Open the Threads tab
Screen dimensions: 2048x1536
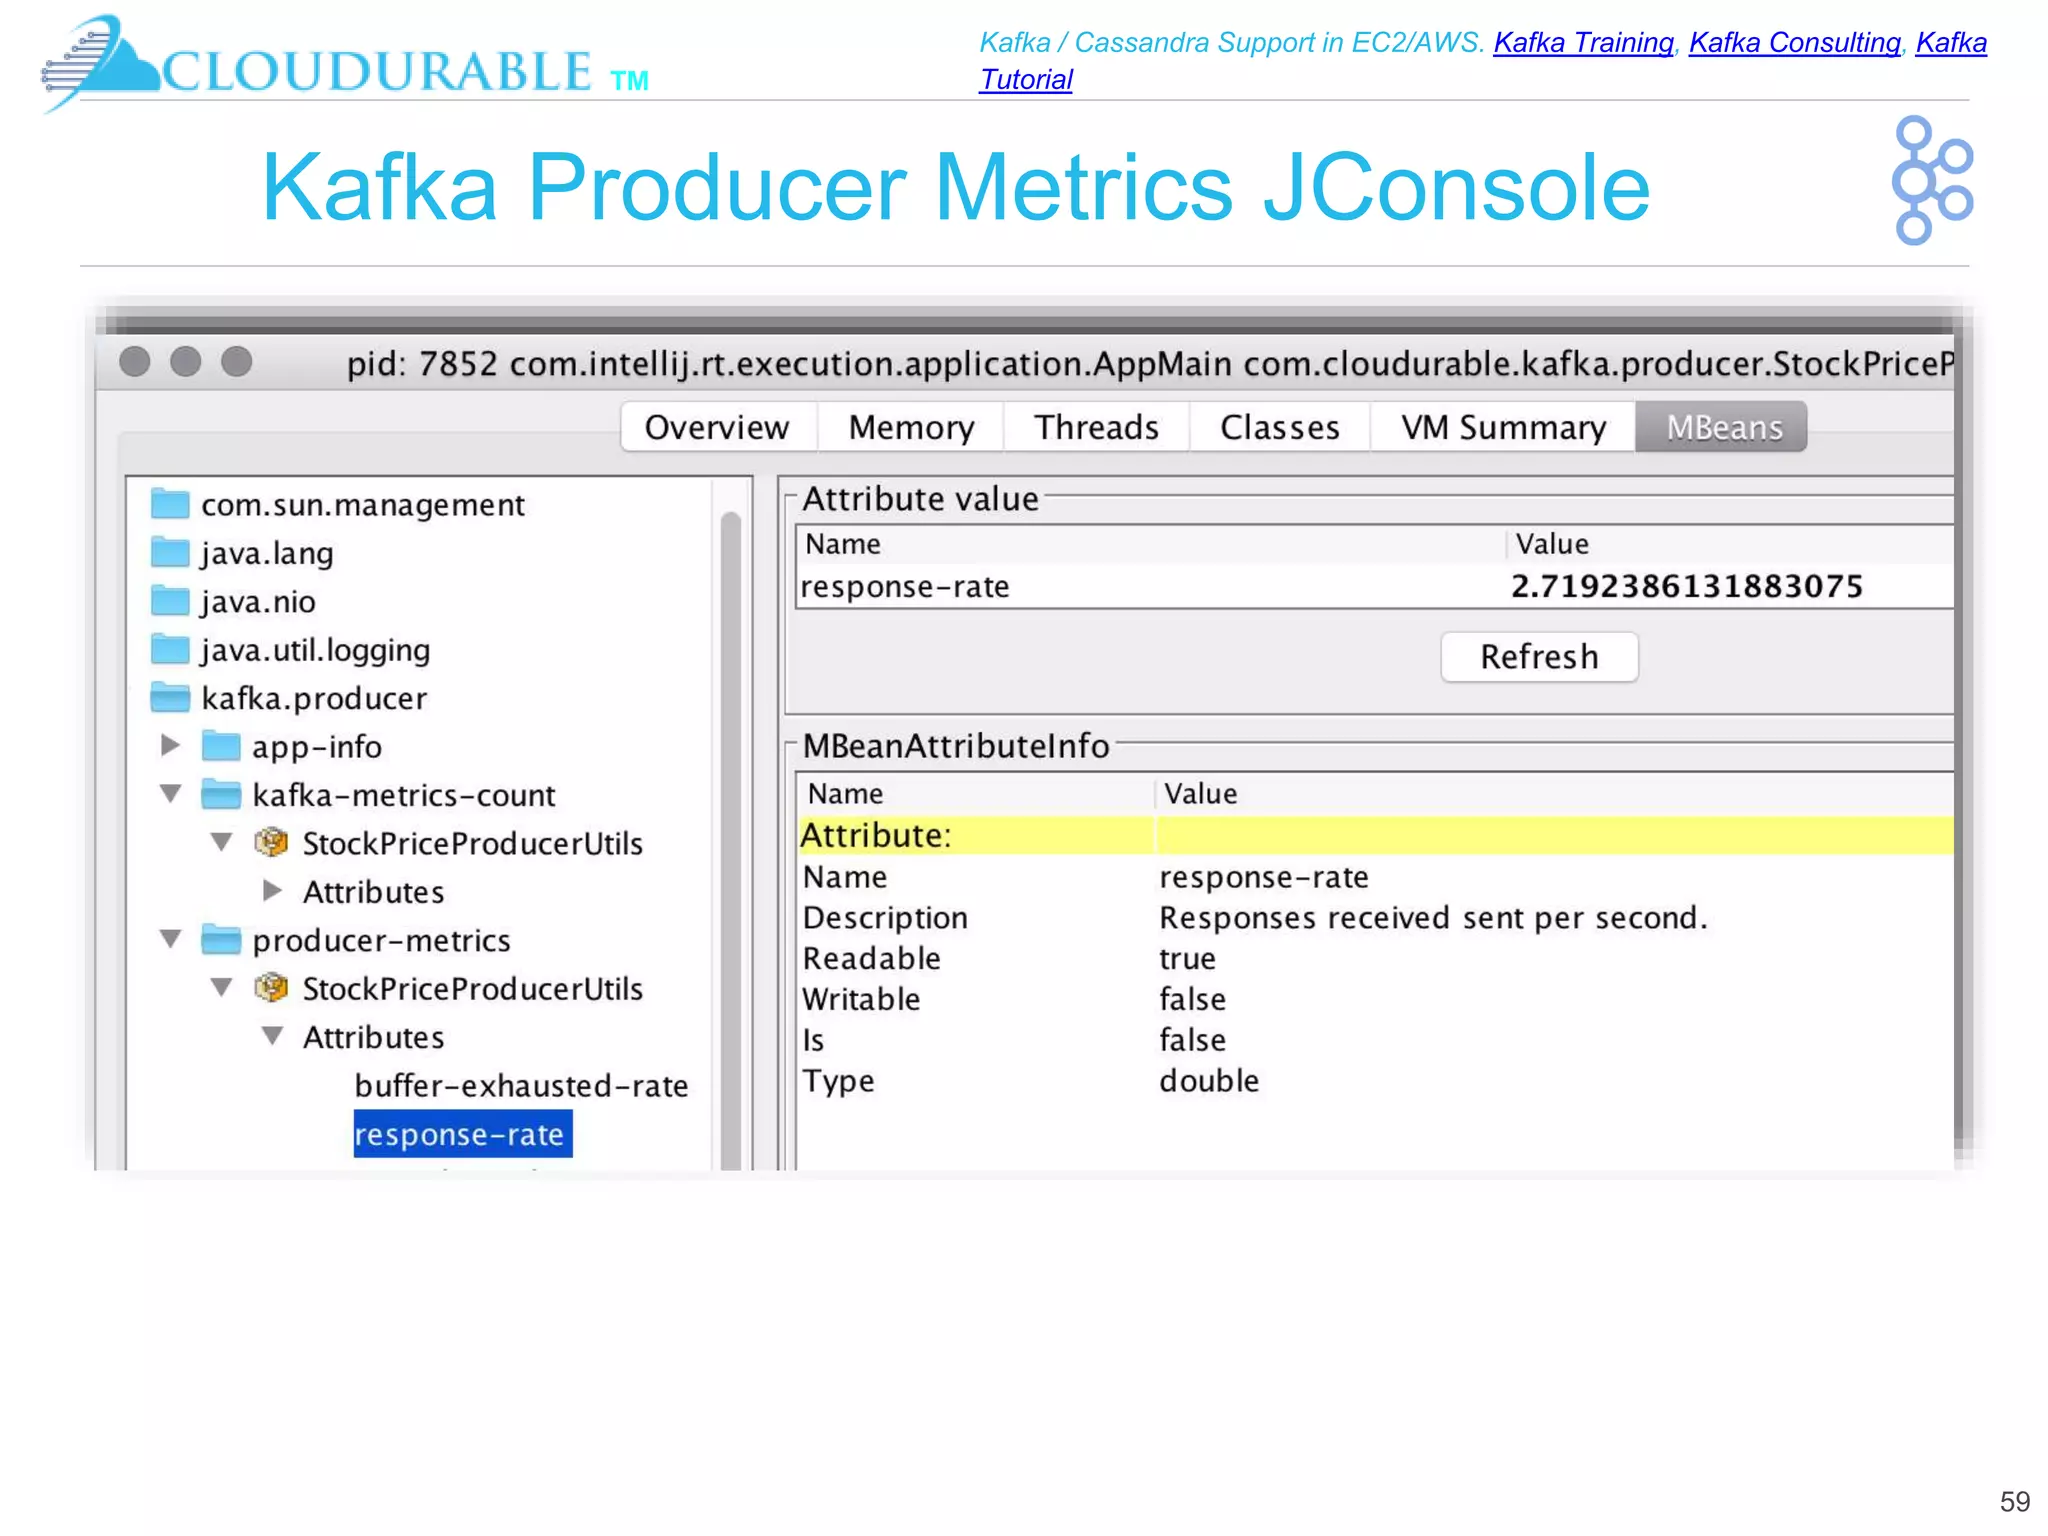click(1096, 427)
